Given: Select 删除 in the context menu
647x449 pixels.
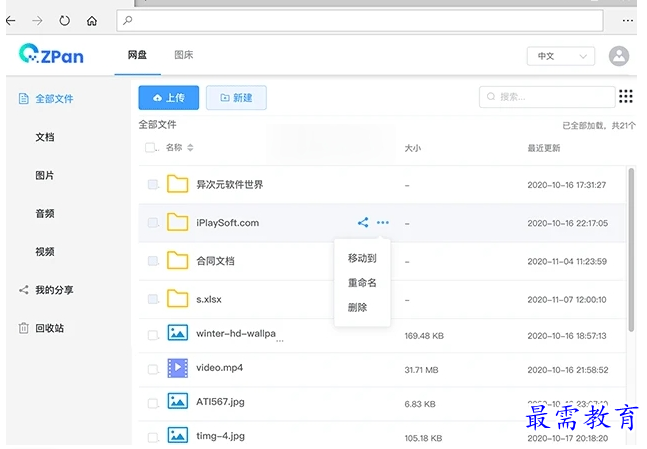Looking at the screenshot, I should tap(357, 307).
